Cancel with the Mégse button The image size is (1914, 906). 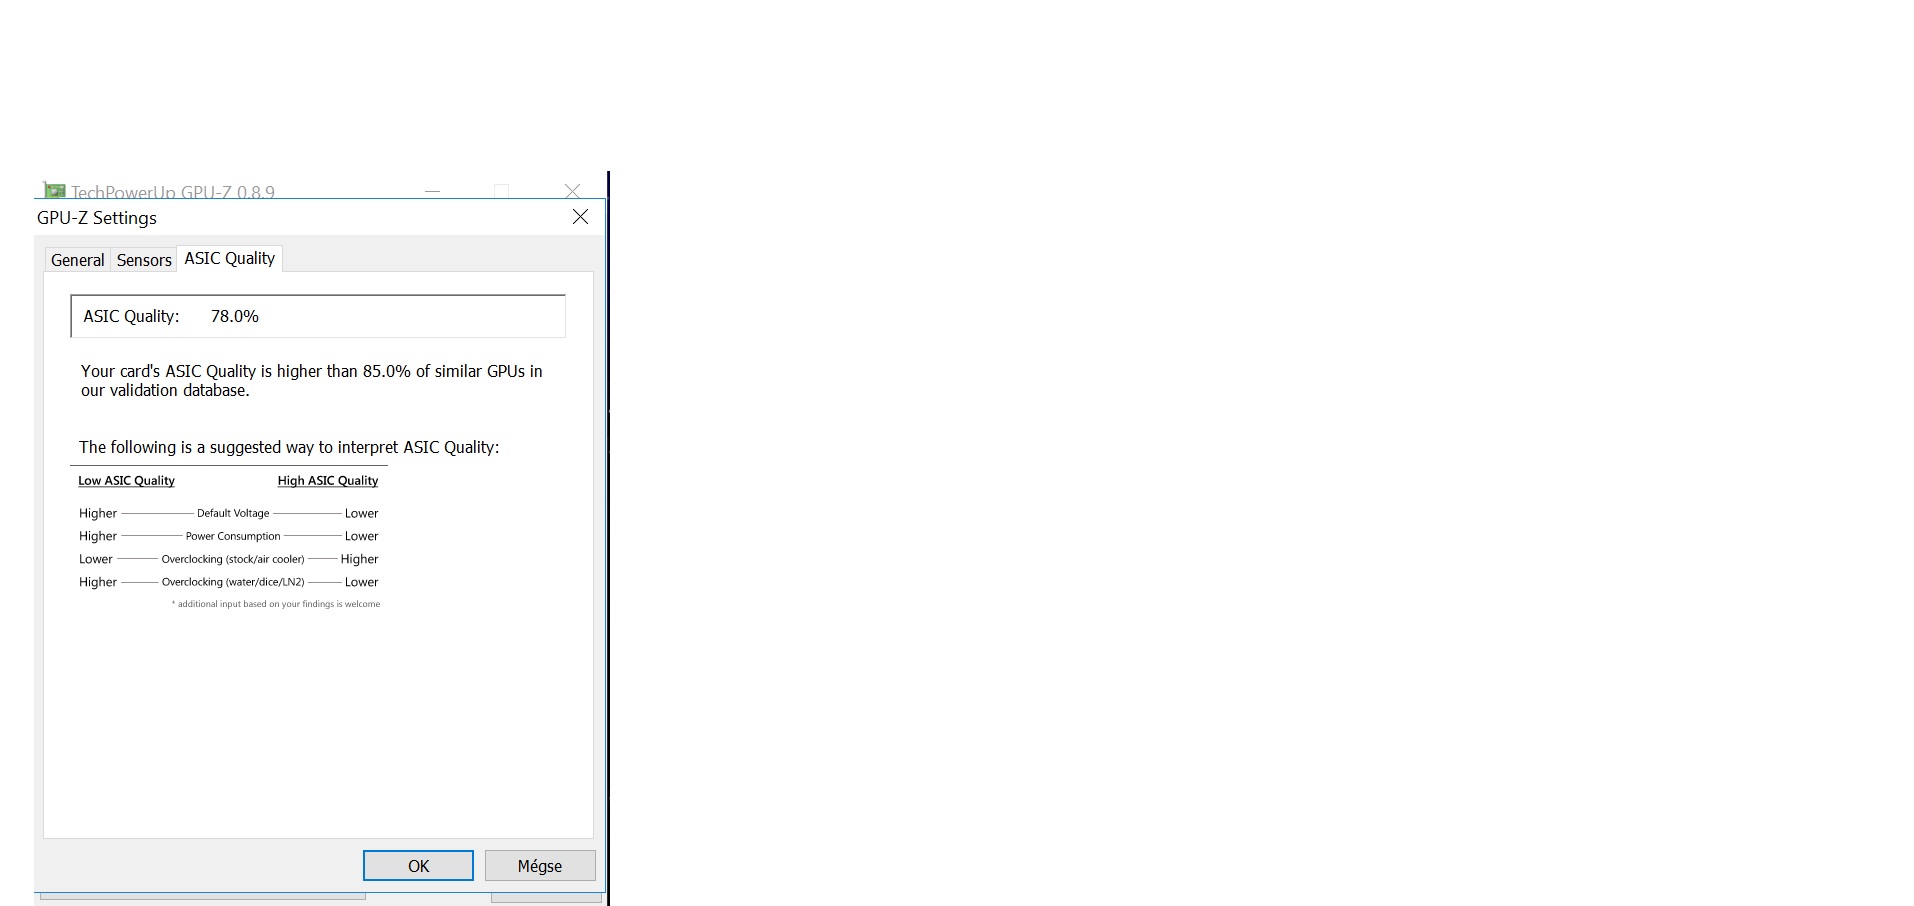click(x=540, y=866)
